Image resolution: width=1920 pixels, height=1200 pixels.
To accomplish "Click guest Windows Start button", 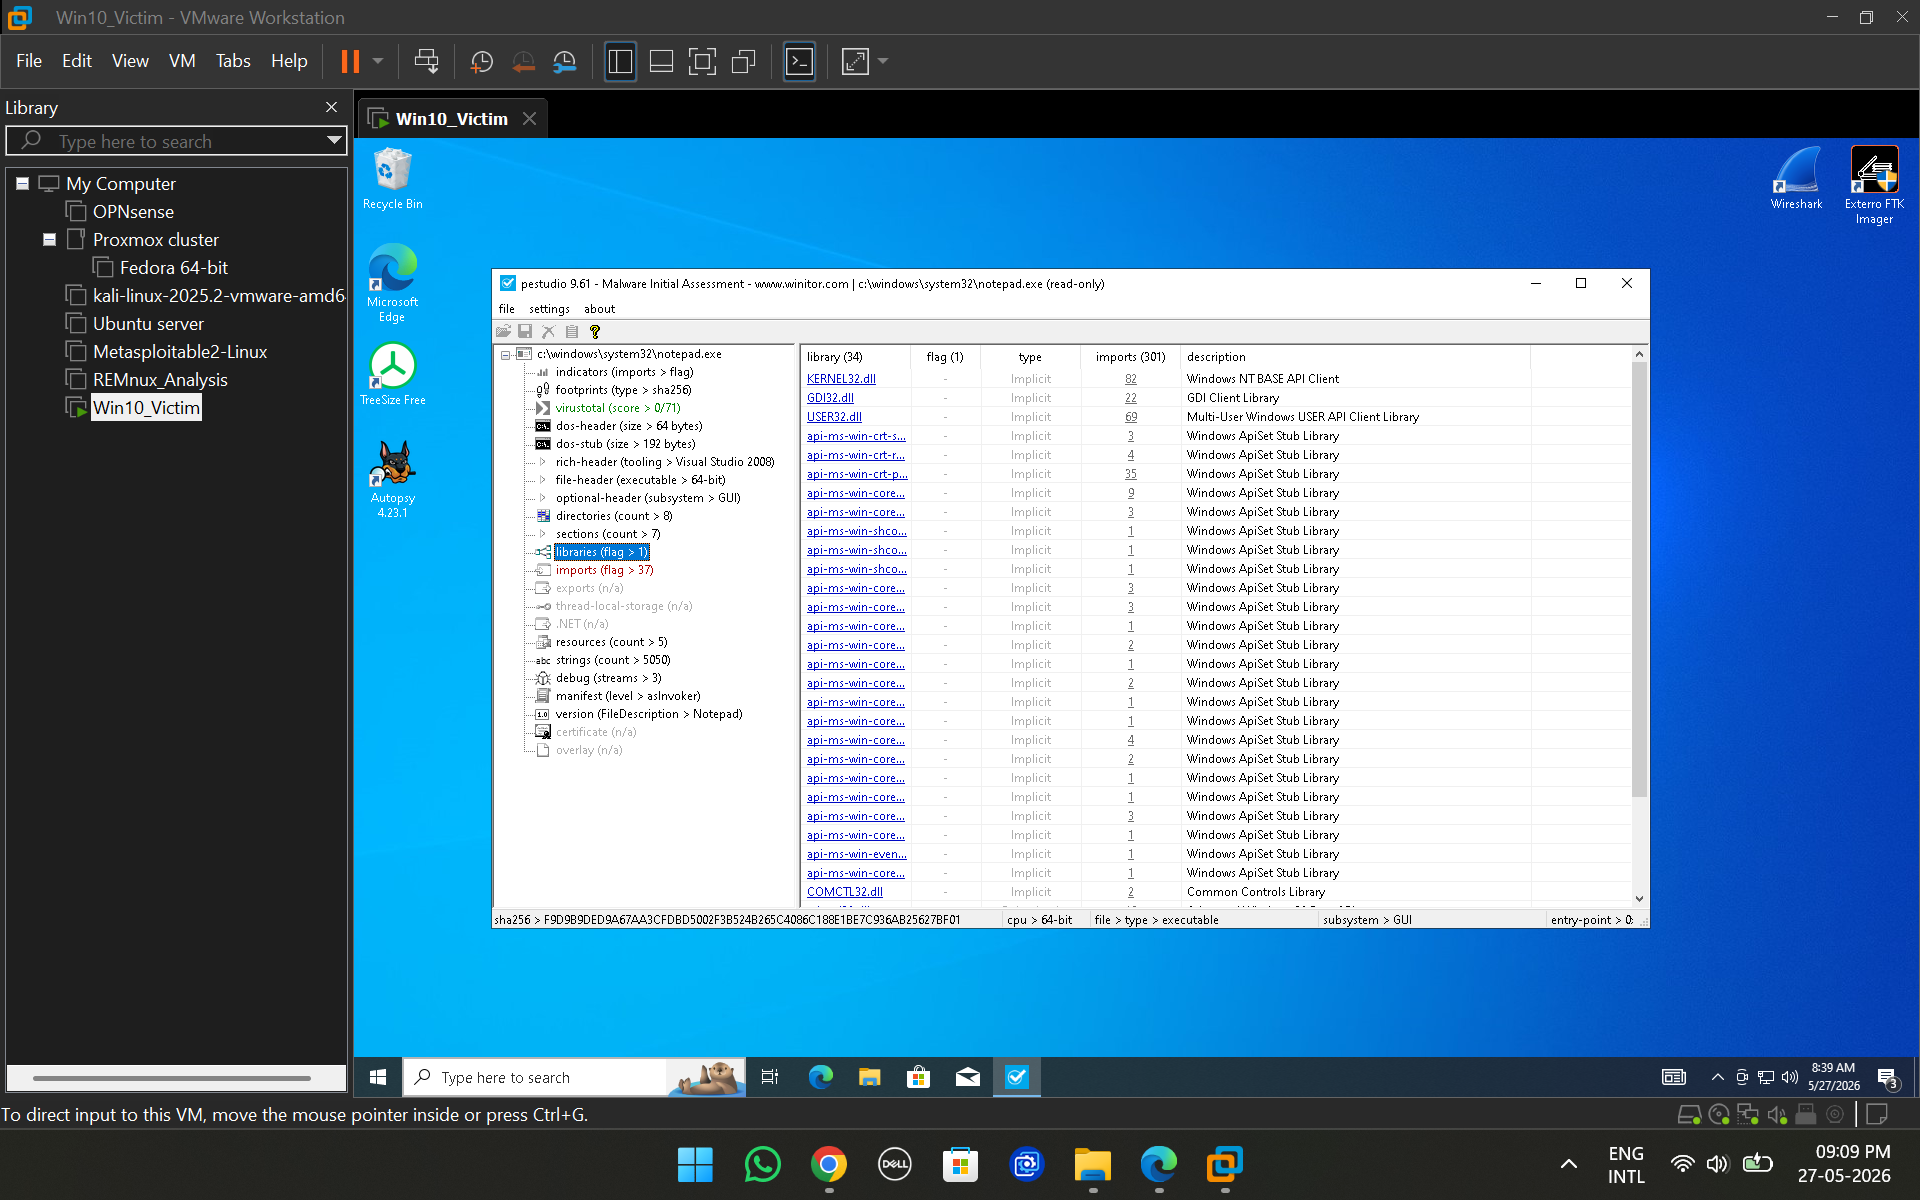I will pyautogui.click(x=378, y=1077).
